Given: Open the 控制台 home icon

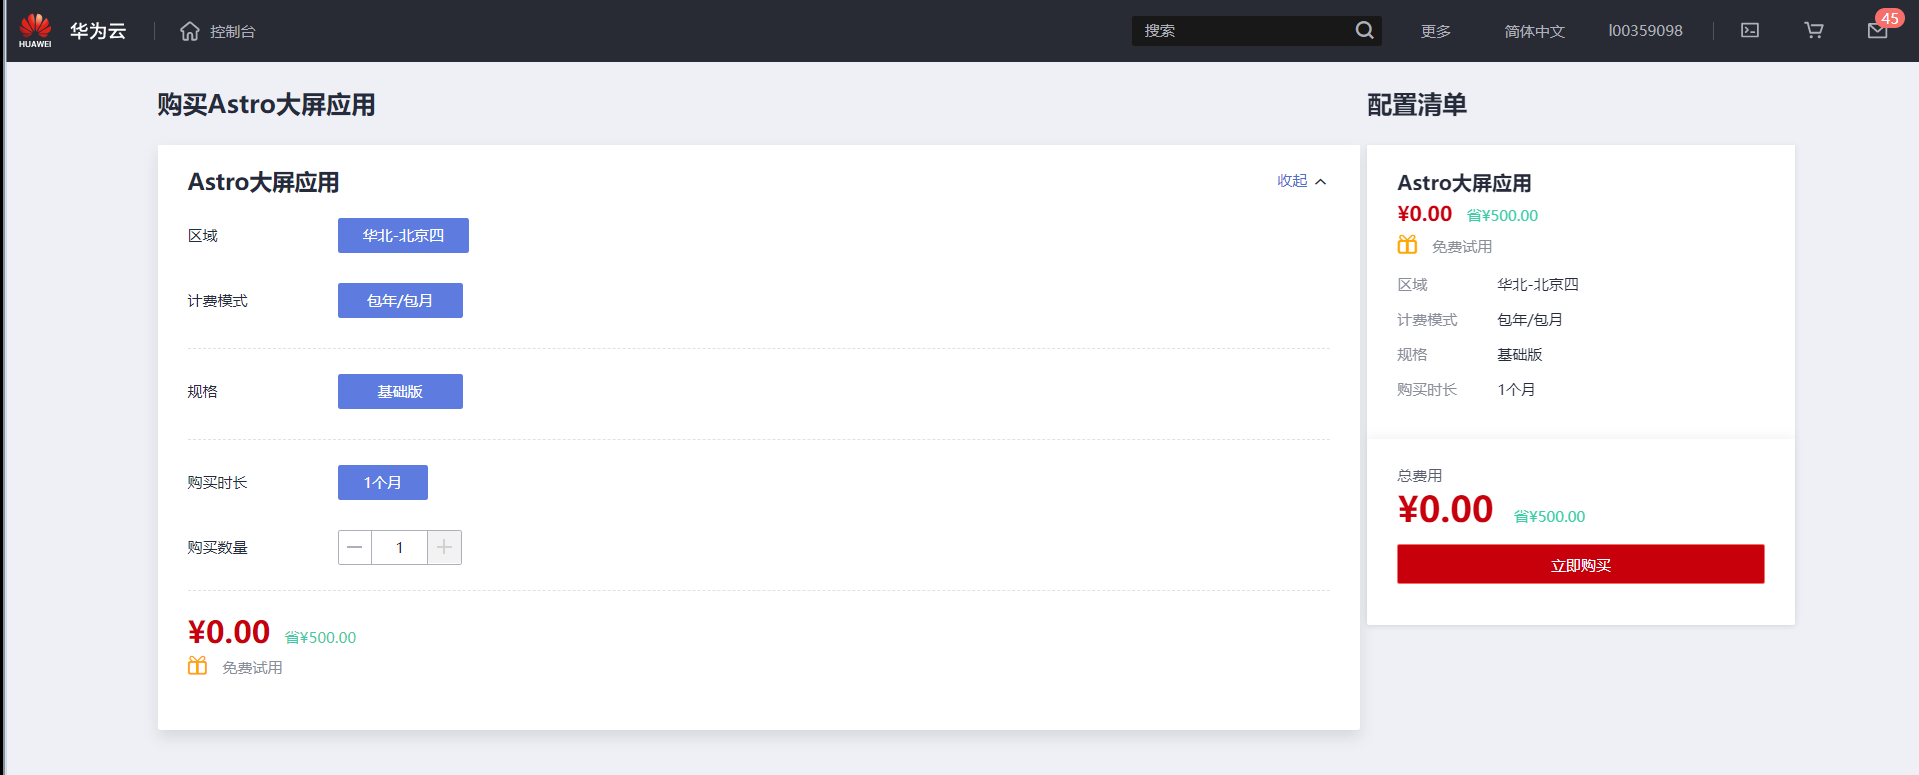Looking at the screenshot, I should click(190, 31).
